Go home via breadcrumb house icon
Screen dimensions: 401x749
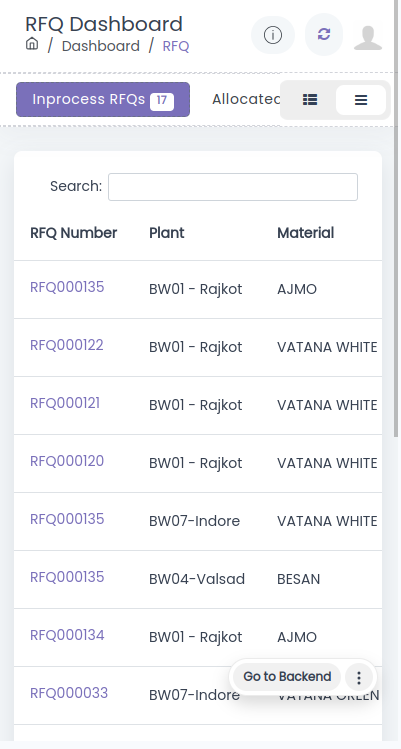32,44
